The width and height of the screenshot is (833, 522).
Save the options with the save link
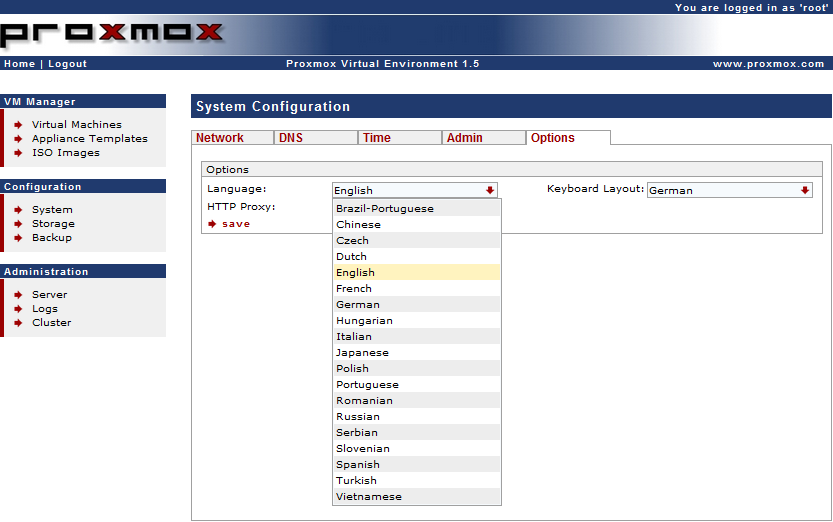[236, 224]
